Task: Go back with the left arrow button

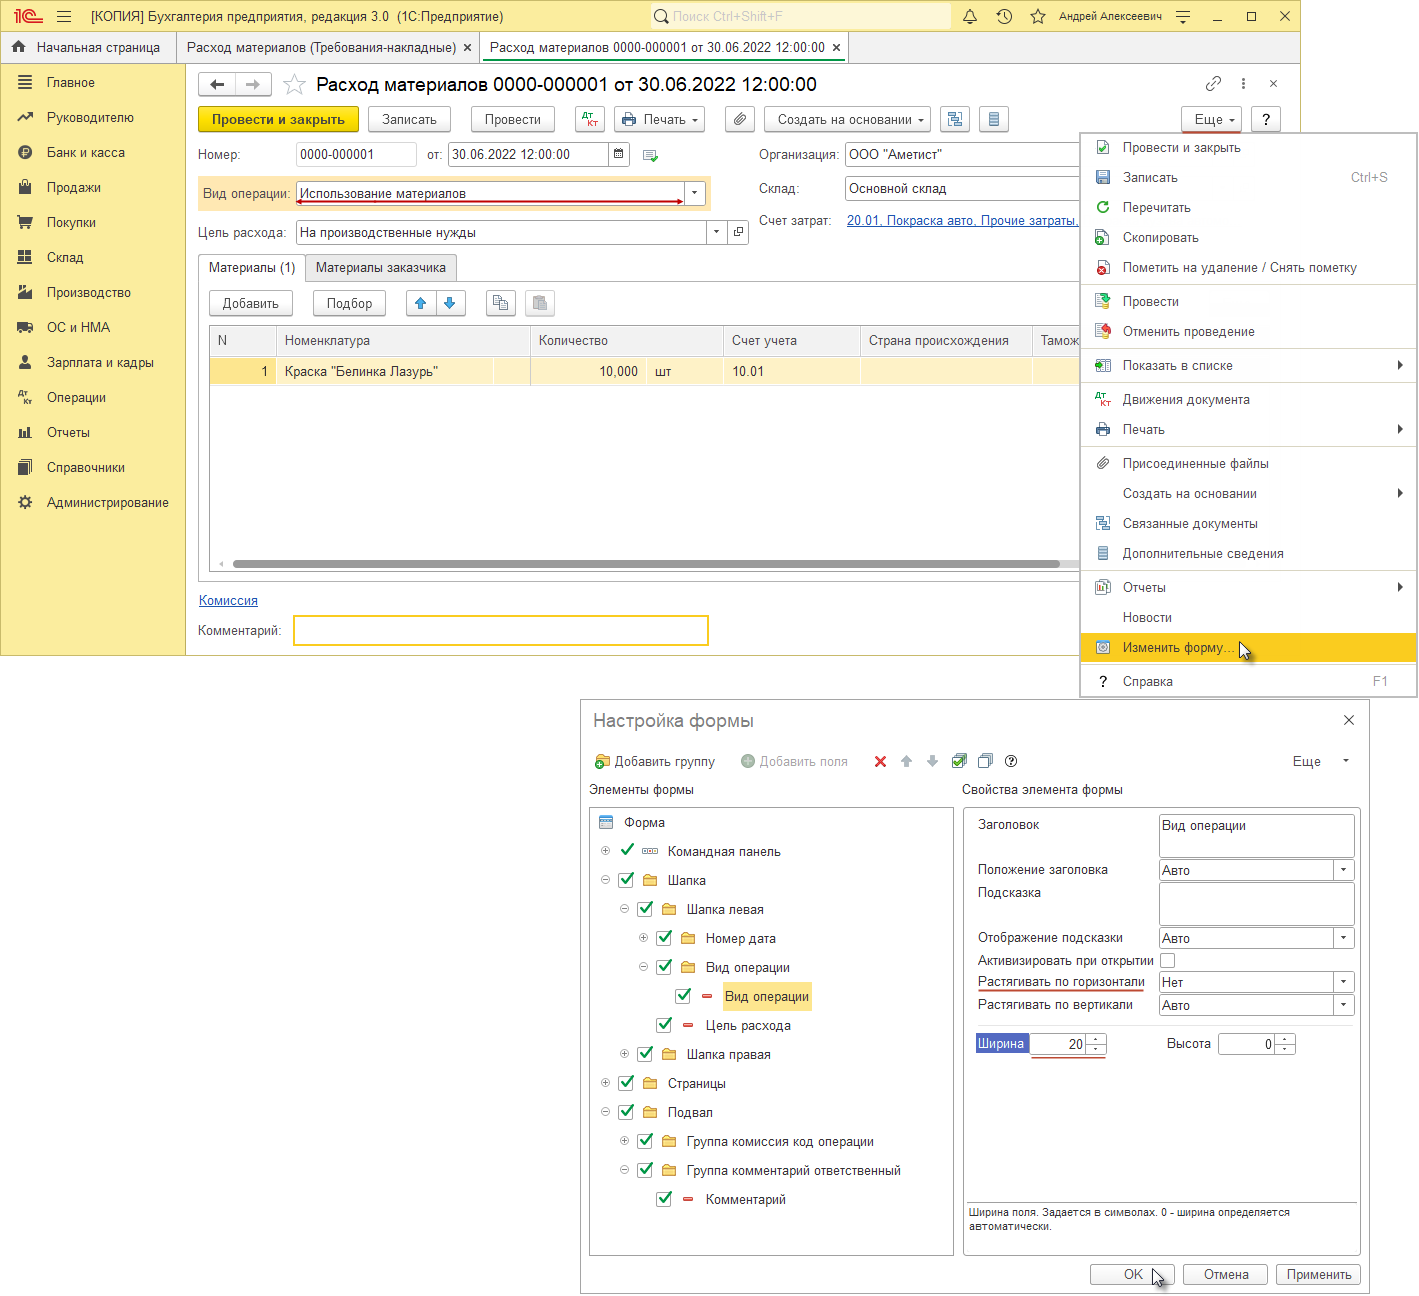Action: coord(217,84)
